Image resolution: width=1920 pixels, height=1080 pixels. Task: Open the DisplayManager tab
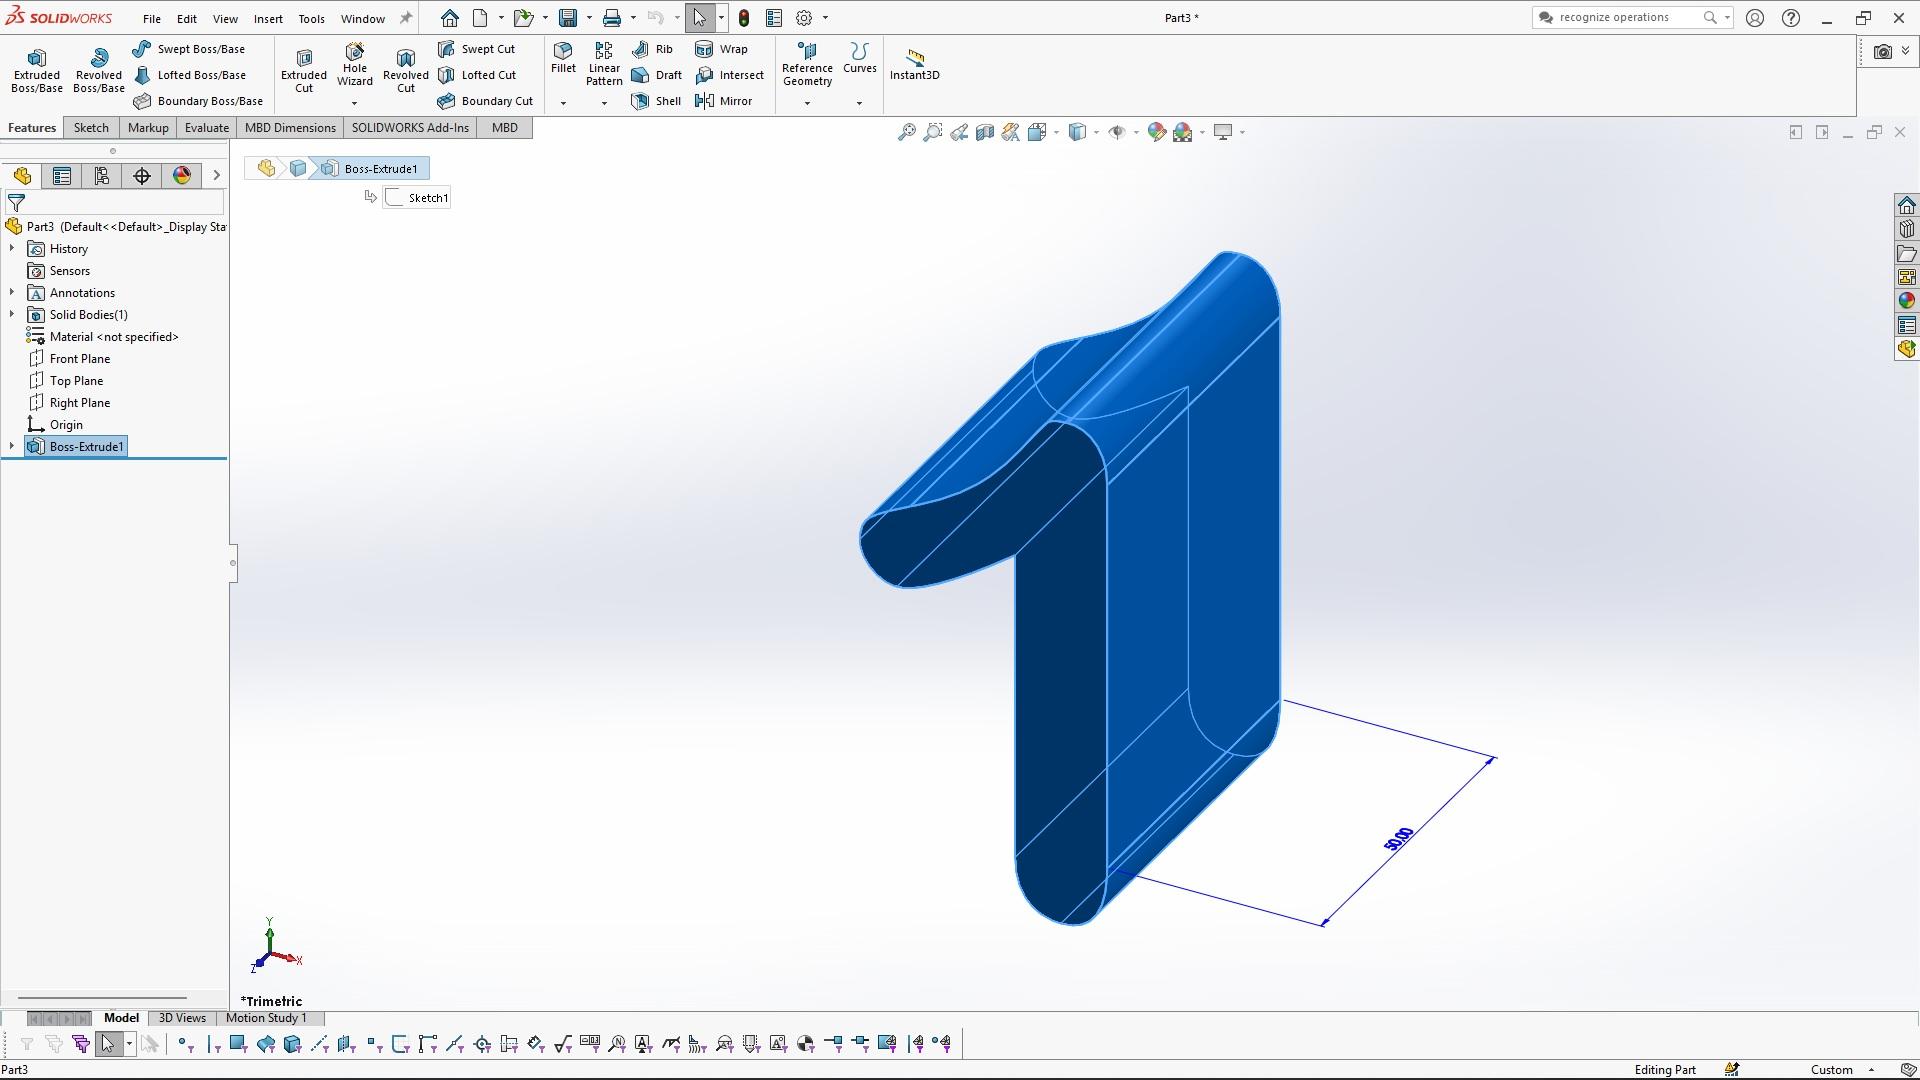point(182,176)
